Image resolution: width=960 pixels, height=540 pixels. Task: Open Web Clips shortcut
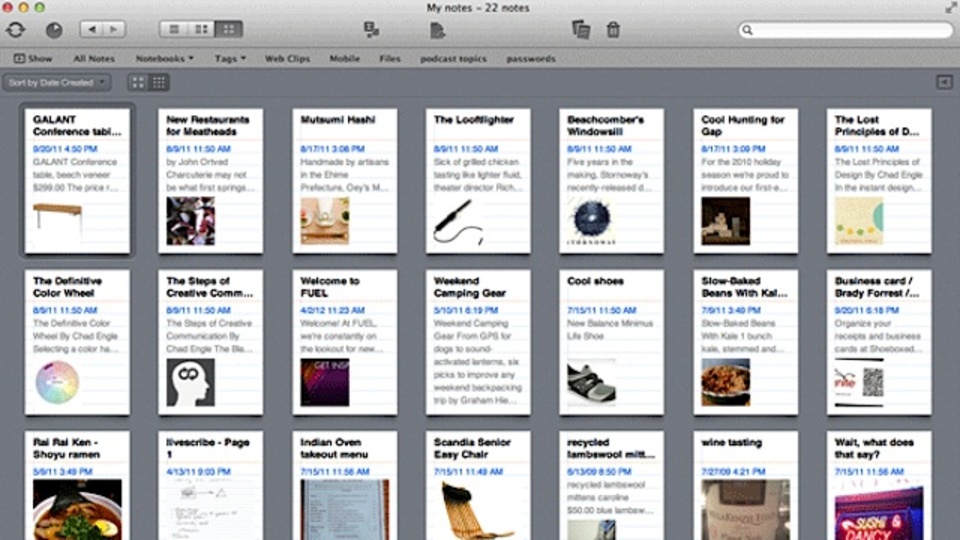click(x=287, y=59)
